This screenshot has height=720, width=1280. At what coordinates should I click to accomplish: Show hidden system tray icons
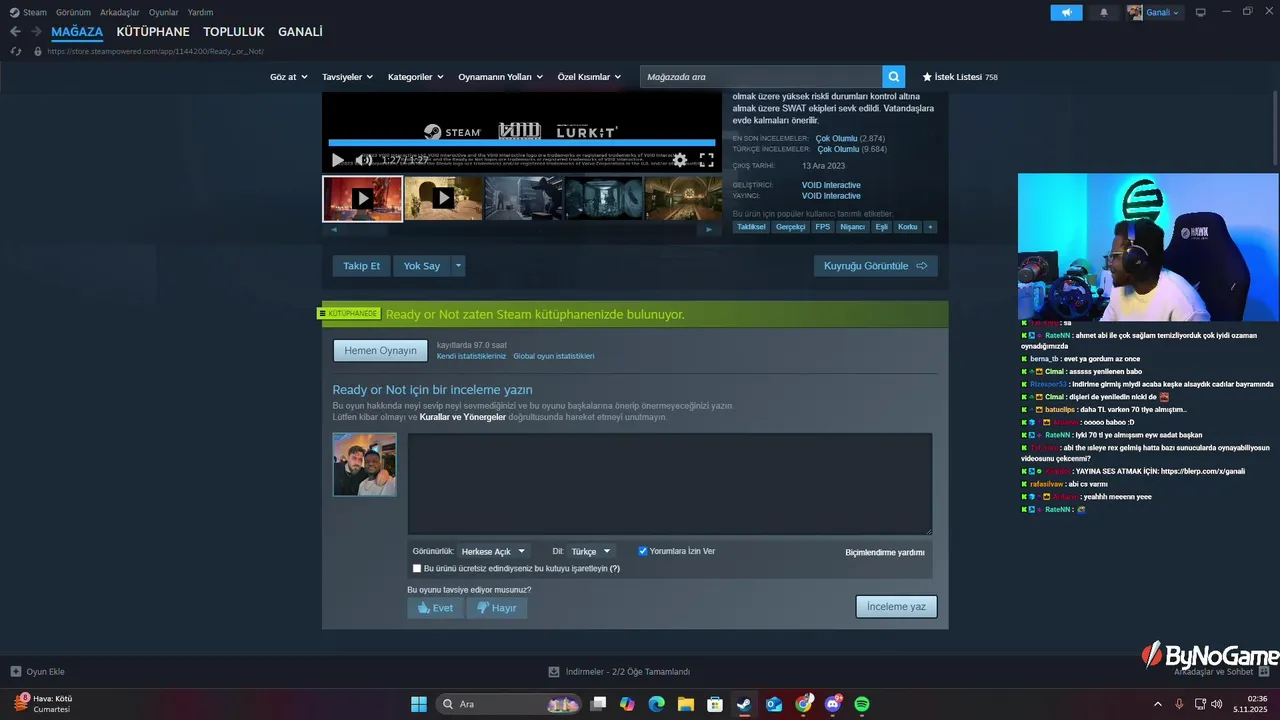1158,704
